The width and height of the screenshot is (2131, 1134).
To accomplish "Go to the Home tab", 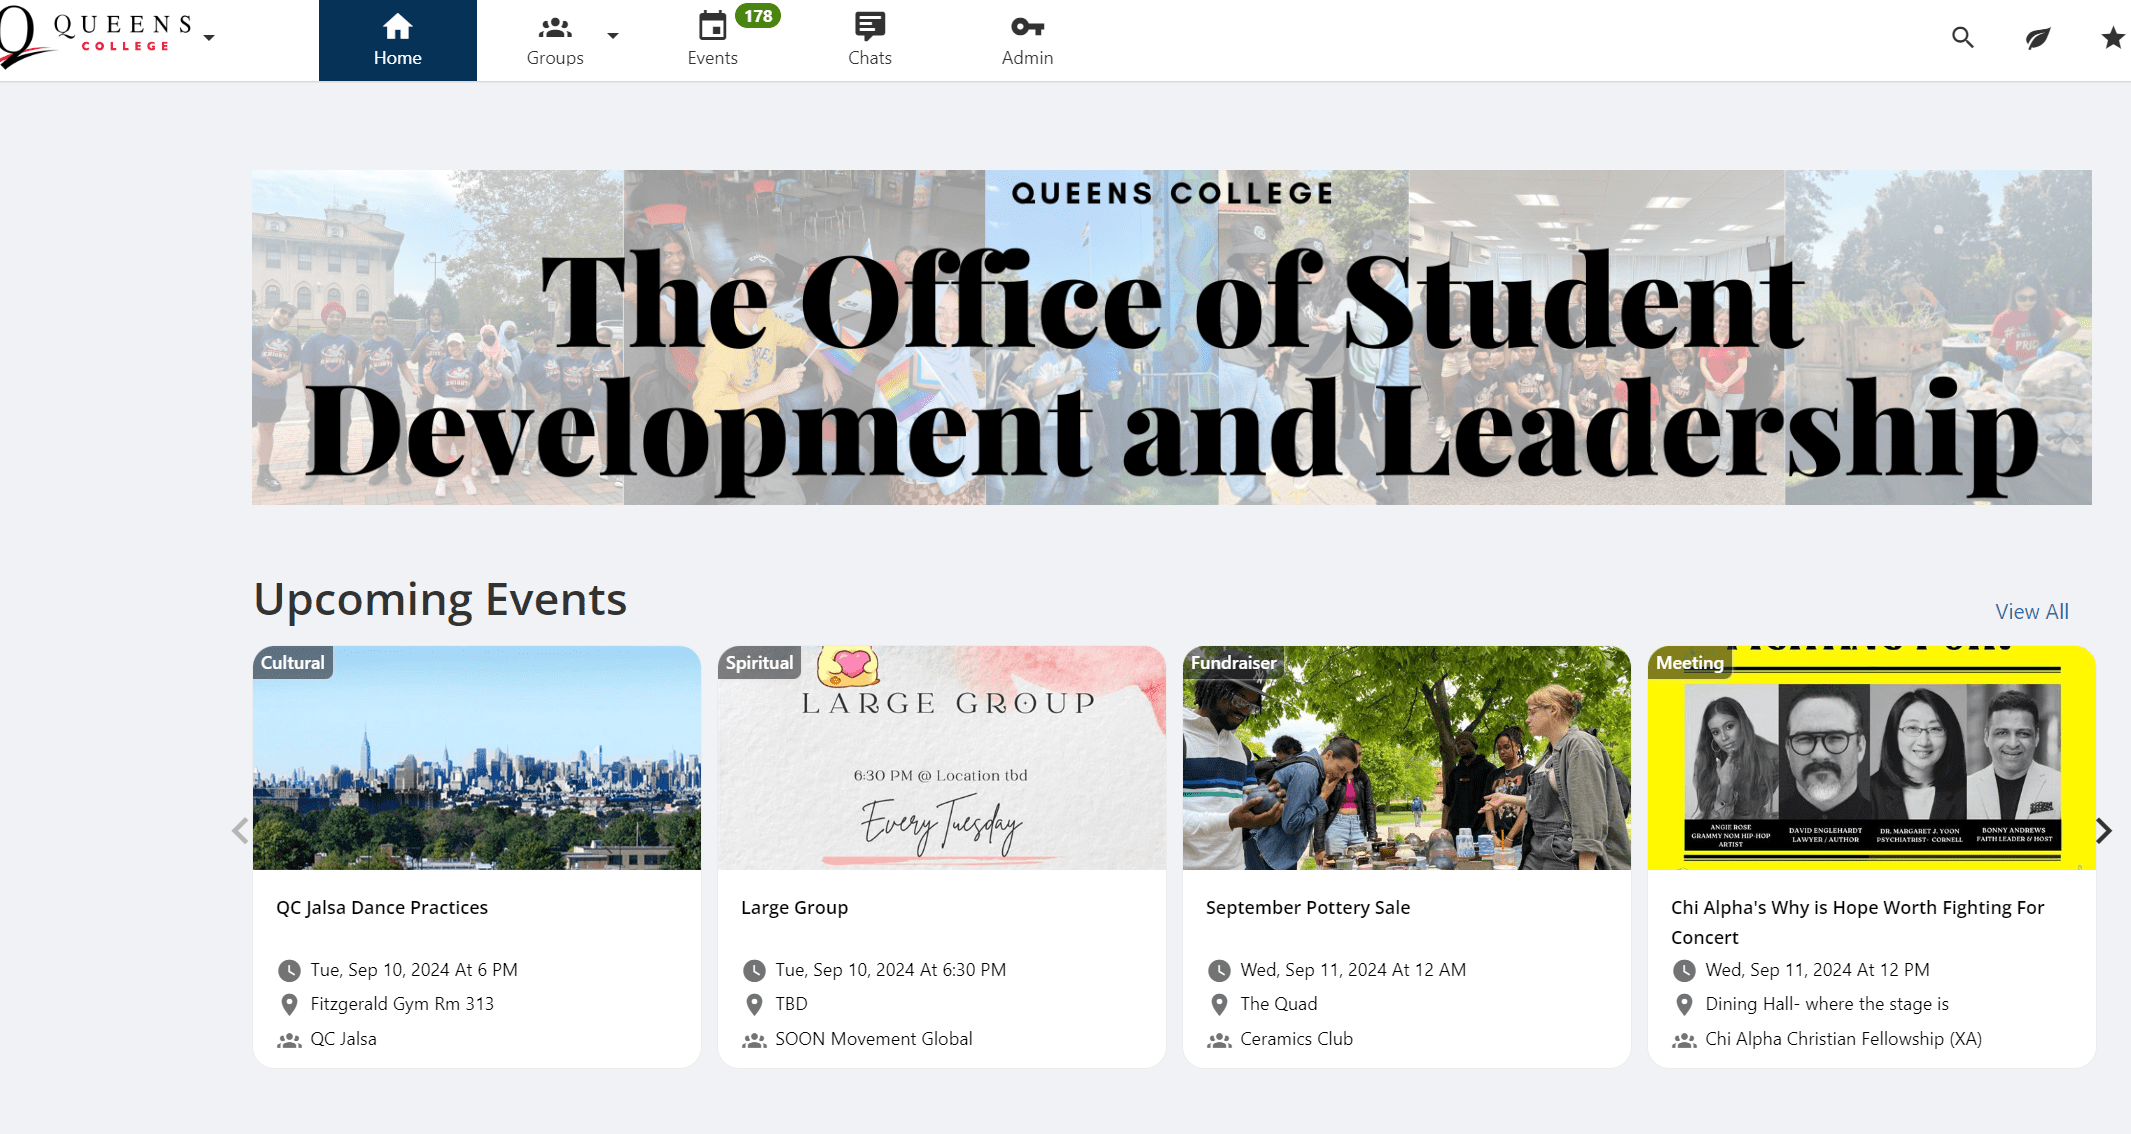I will [398, 40].
